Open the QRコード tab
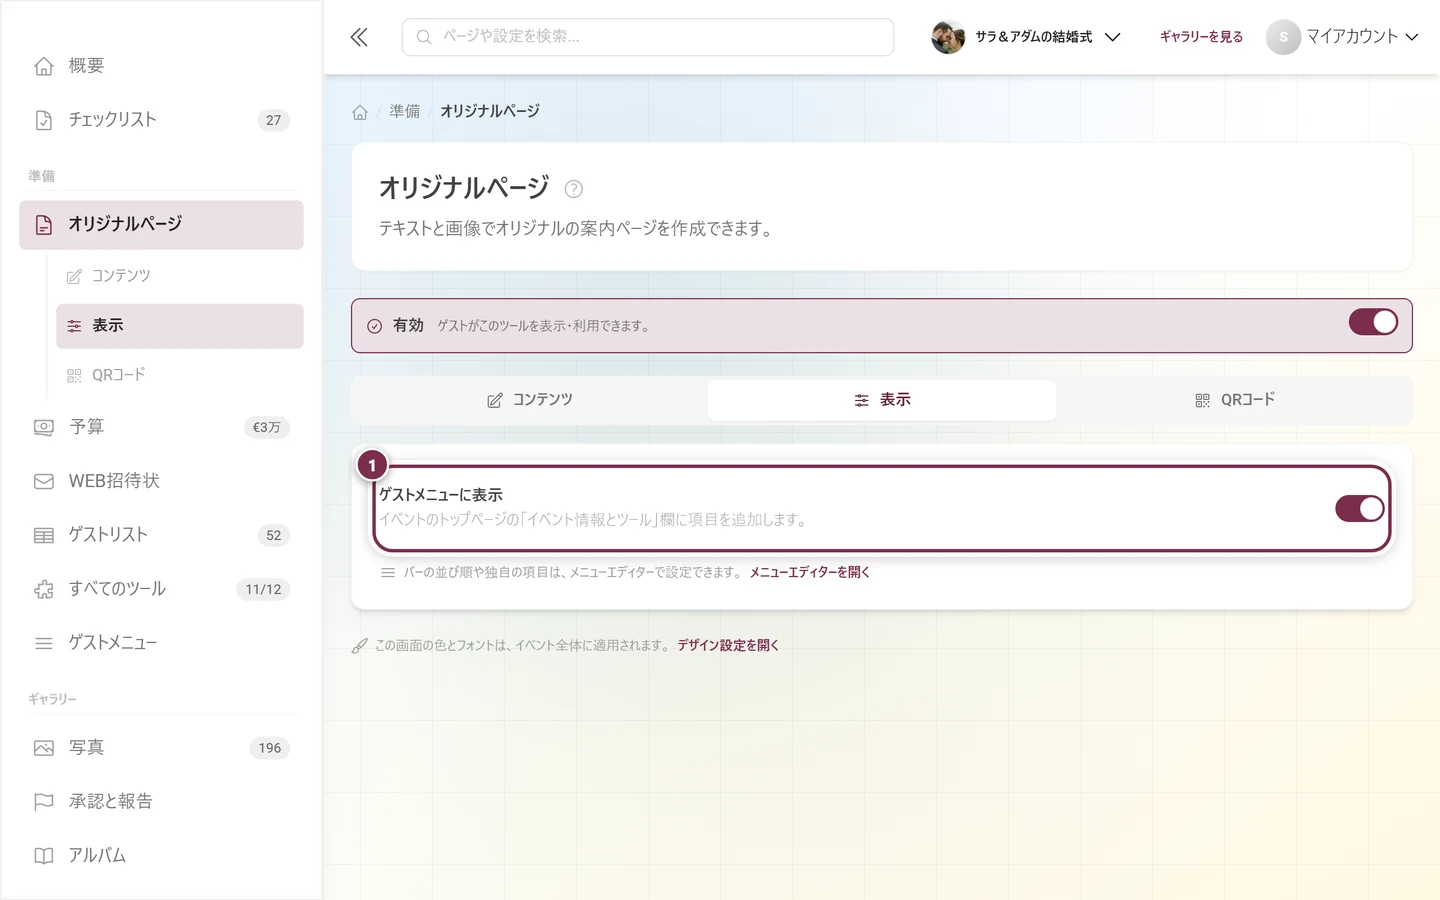Viewport: 1440px width, 900px height. pyautogui.click(x=1234, y=400)
